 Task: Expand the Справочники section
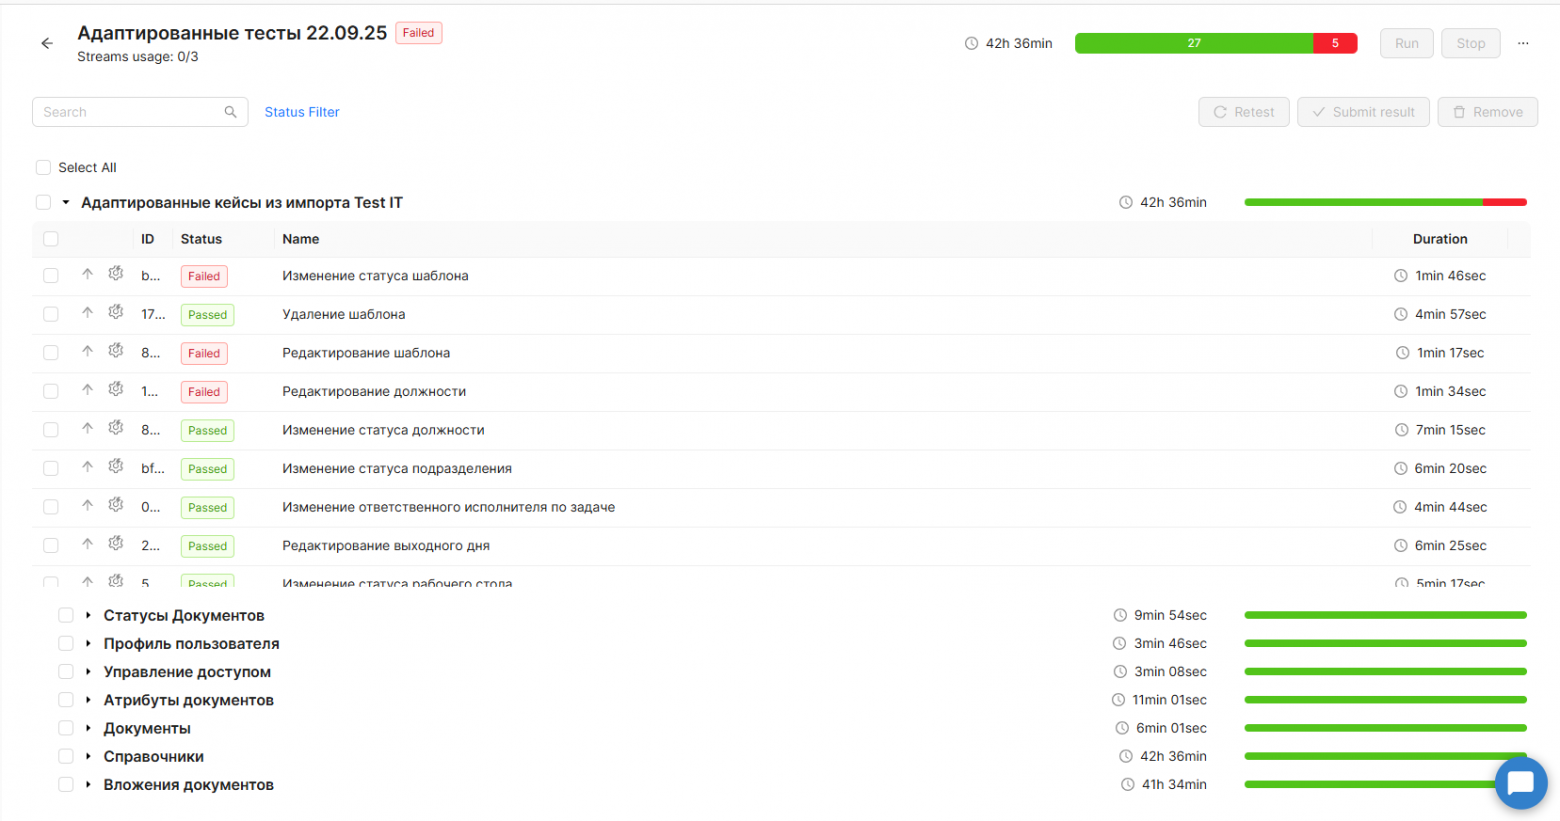click(x=89, y=757)
